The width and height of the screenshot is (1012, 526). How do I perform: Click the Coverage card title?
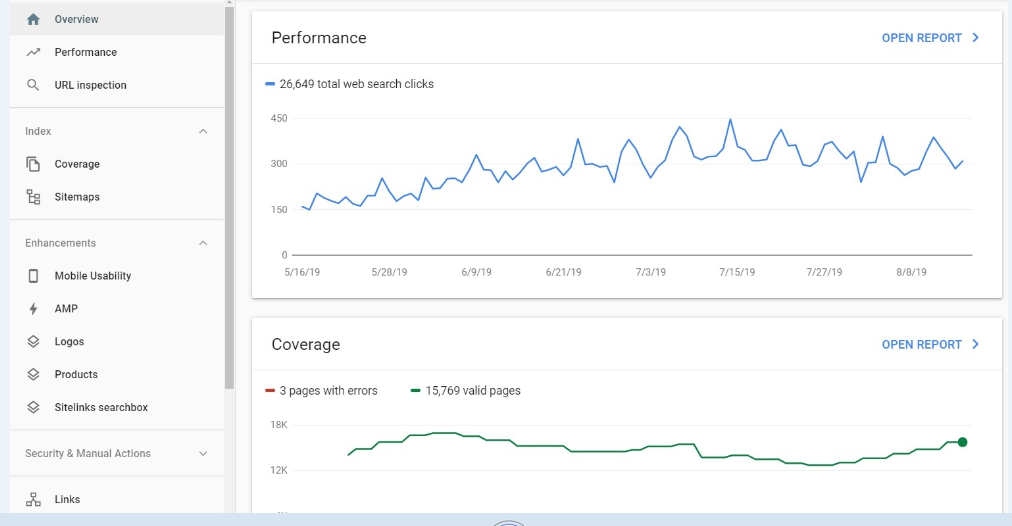(x=306, y=345)
